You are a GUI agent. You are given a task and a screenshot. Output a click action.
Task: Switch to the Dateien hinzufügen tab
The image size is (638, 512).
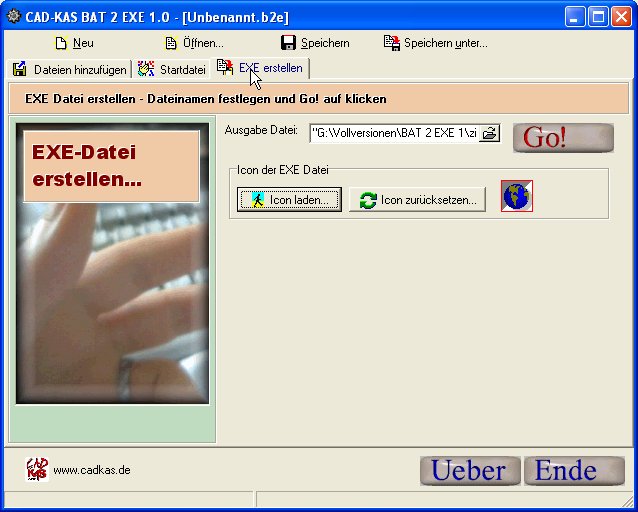point(70,69)
